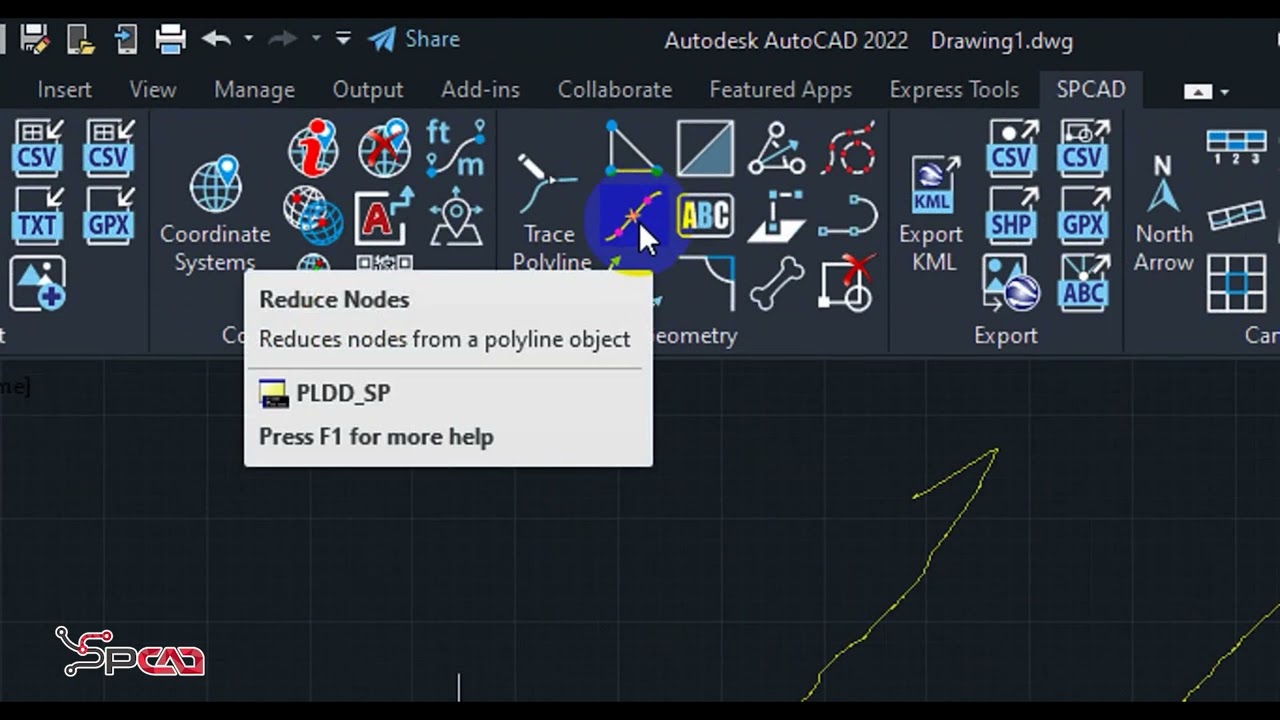Screen dimensions: 1280x720
Task: Select the Express Tools tab
Action: 954,89
